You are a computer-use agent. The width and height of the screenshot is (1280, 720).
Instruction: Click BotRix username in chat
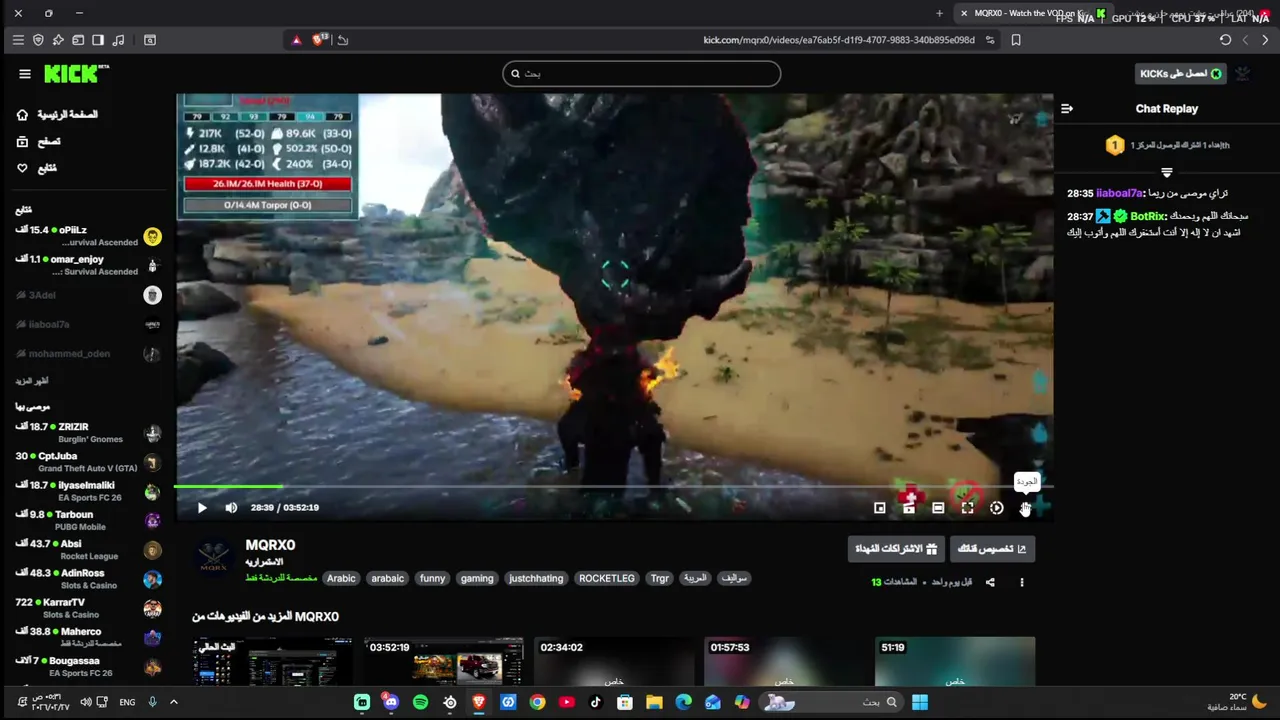click(x=1148, y=216)
